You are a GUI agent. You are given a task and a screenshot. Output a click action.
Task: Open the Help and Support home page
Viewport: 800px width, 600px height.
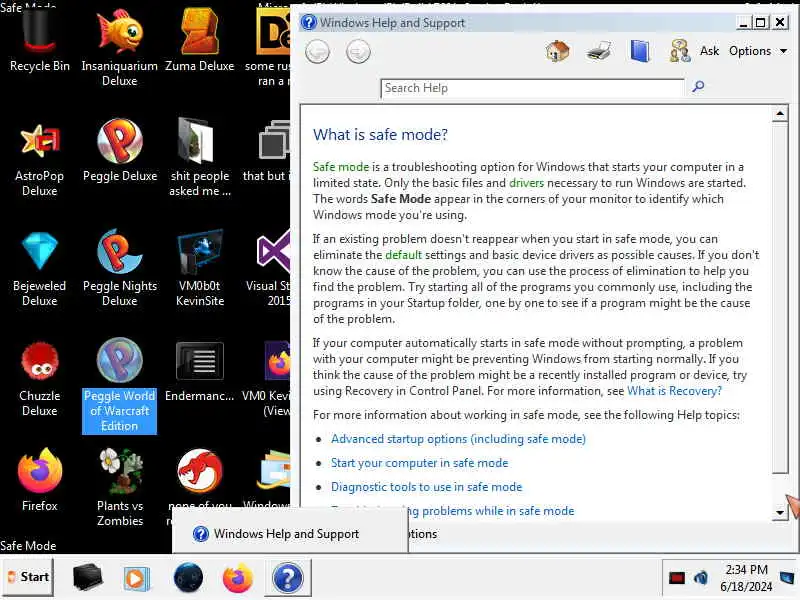[x=557, y=51]
